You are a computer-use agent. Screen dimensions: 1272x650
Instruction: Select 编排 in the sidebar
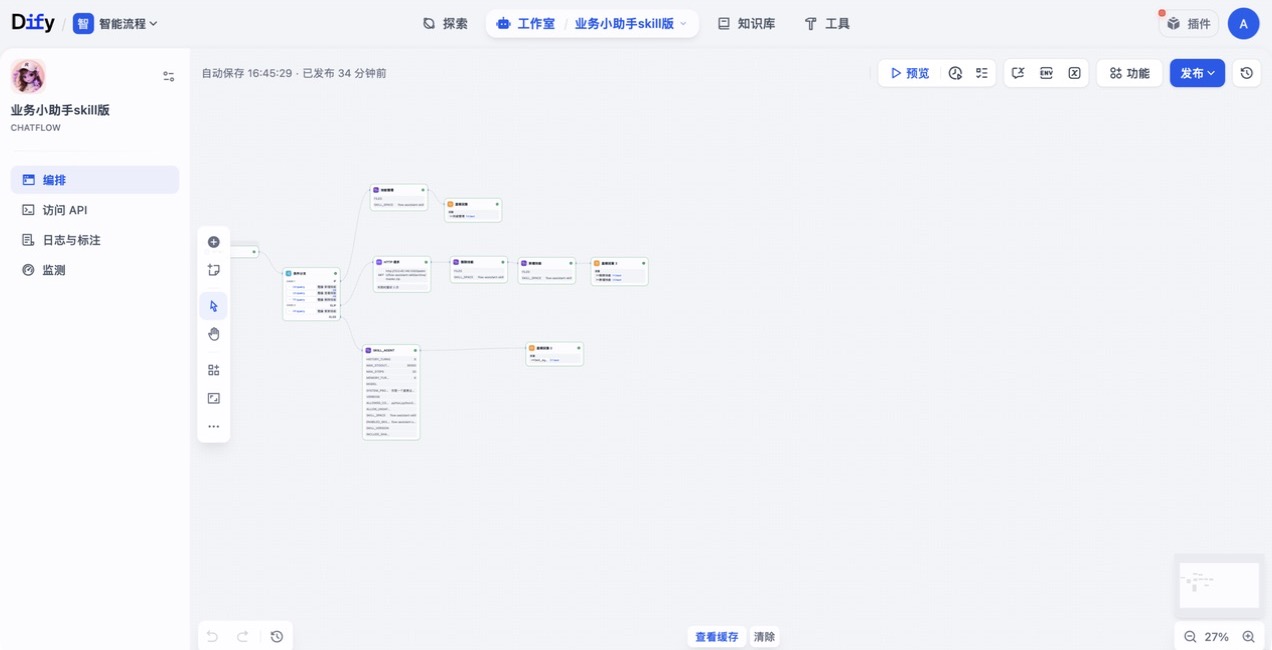click(95, 180)
